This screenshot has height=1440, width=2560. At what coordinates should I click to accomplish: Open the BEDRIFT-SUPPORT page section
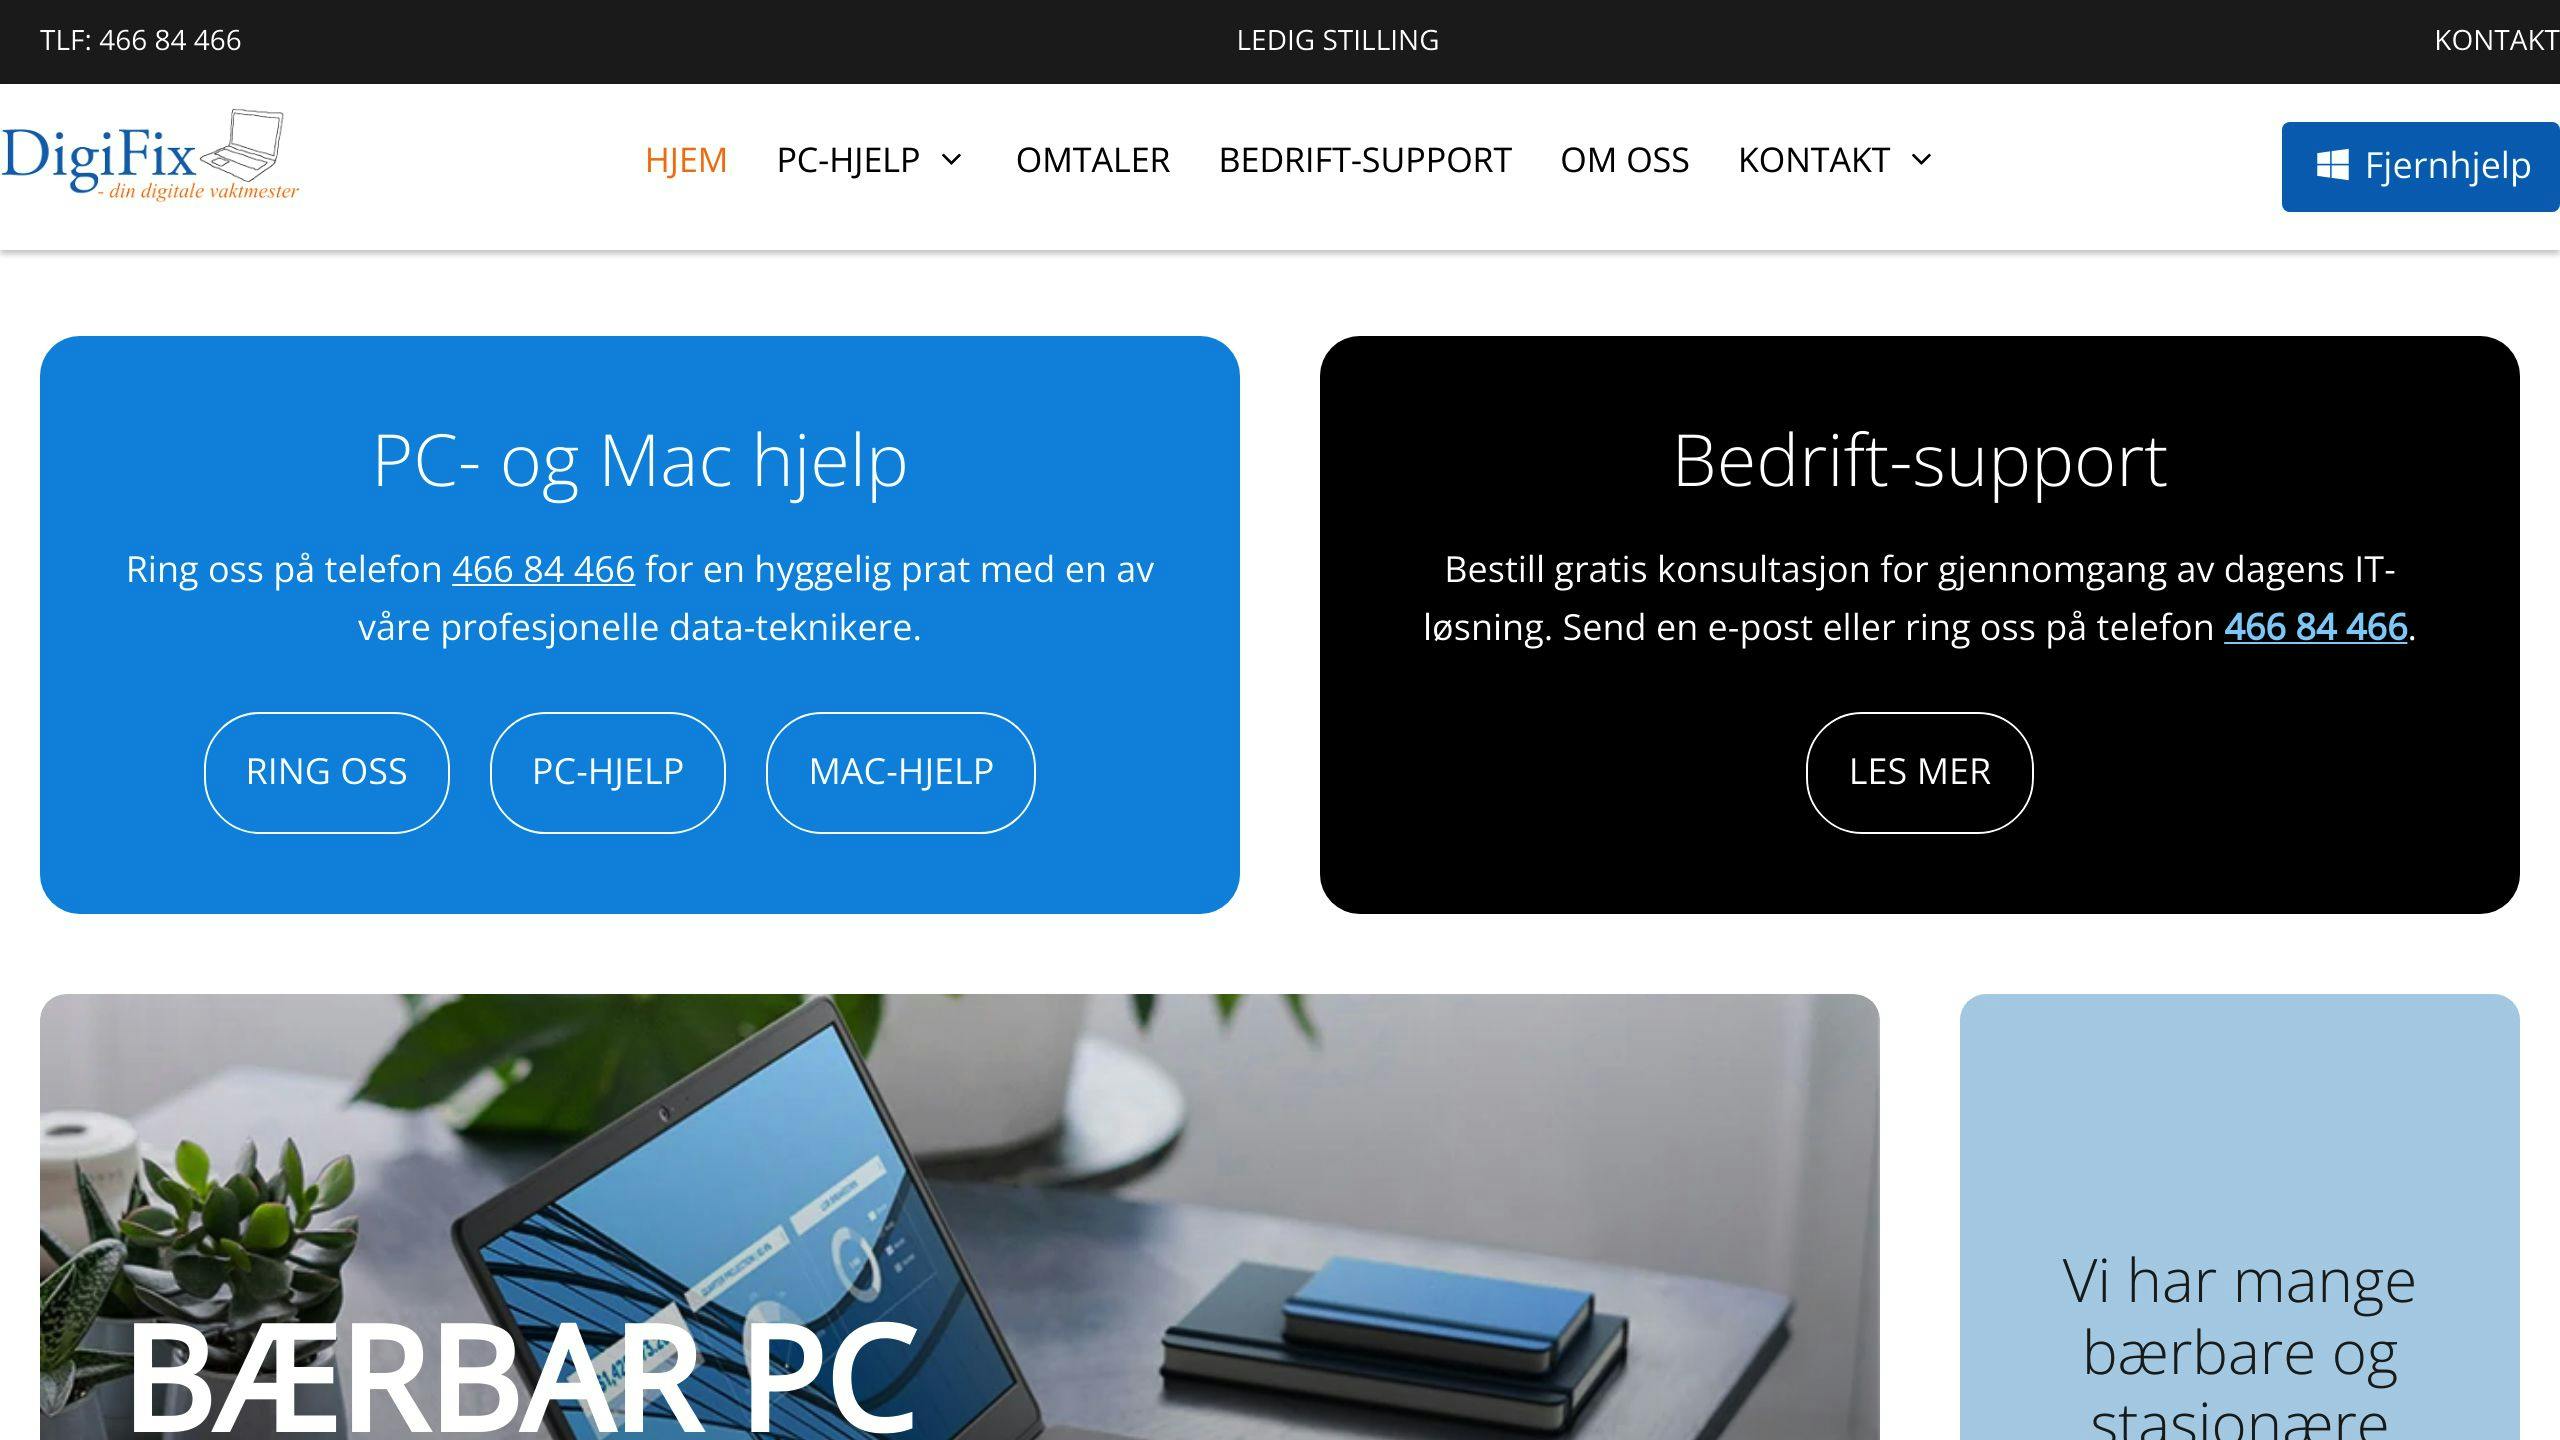(1366, 160)
